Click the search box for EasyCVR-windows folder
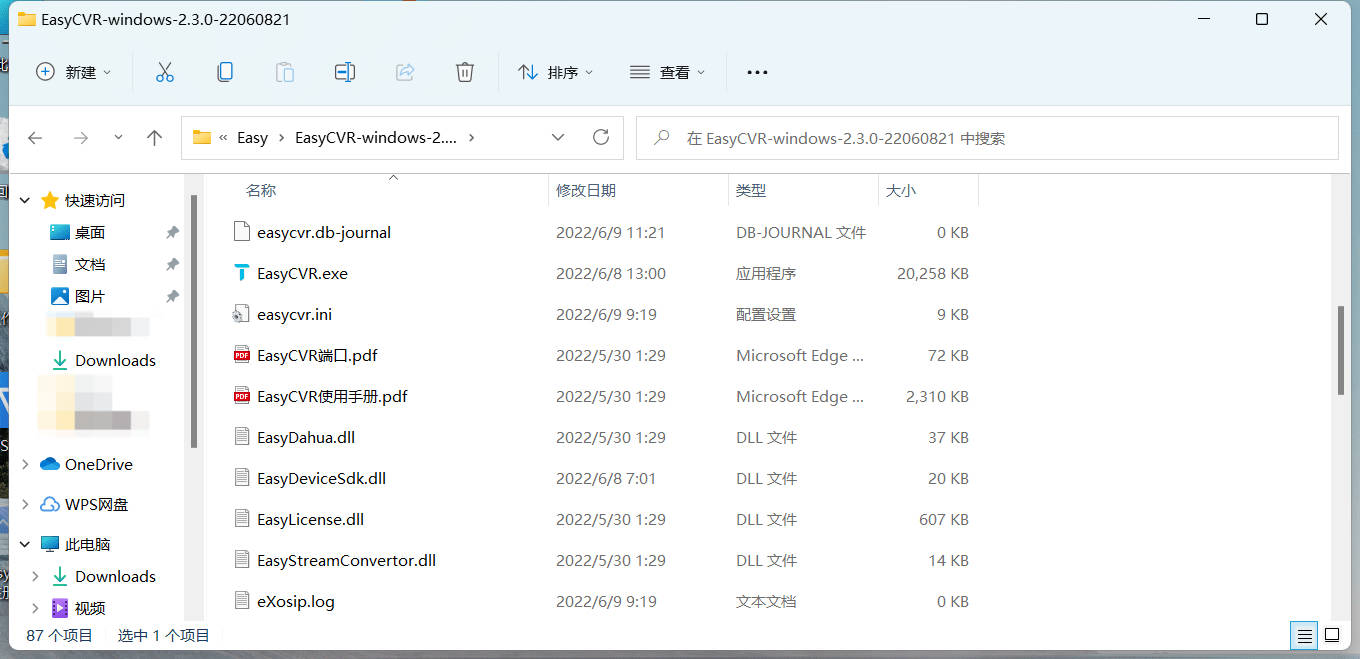Image resolution: width=1360 pixels, height=659 pixels. pos(987,138)
